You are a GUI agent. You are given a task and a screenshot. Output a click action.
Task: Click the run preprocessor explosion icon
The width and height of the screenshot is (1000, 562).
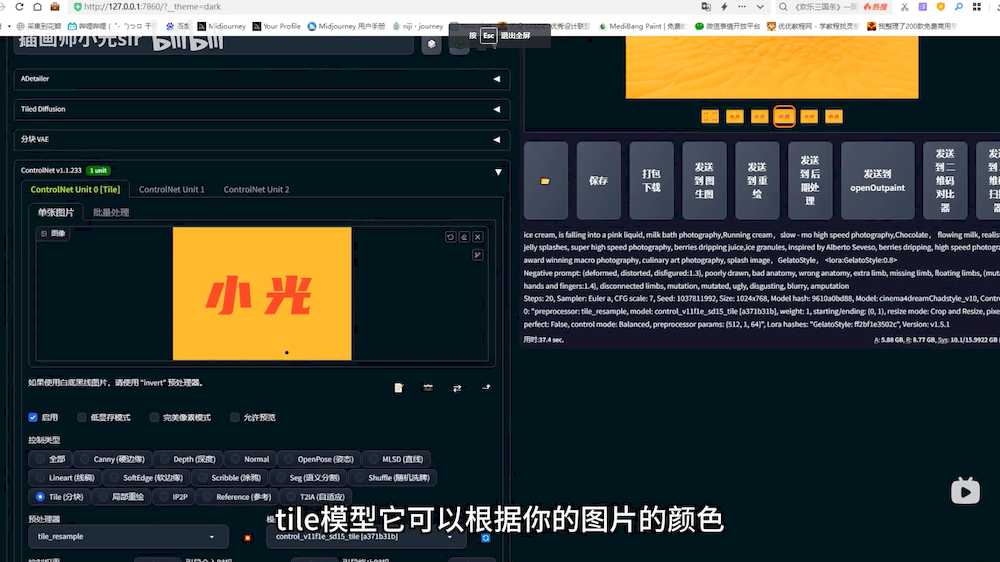248,538
